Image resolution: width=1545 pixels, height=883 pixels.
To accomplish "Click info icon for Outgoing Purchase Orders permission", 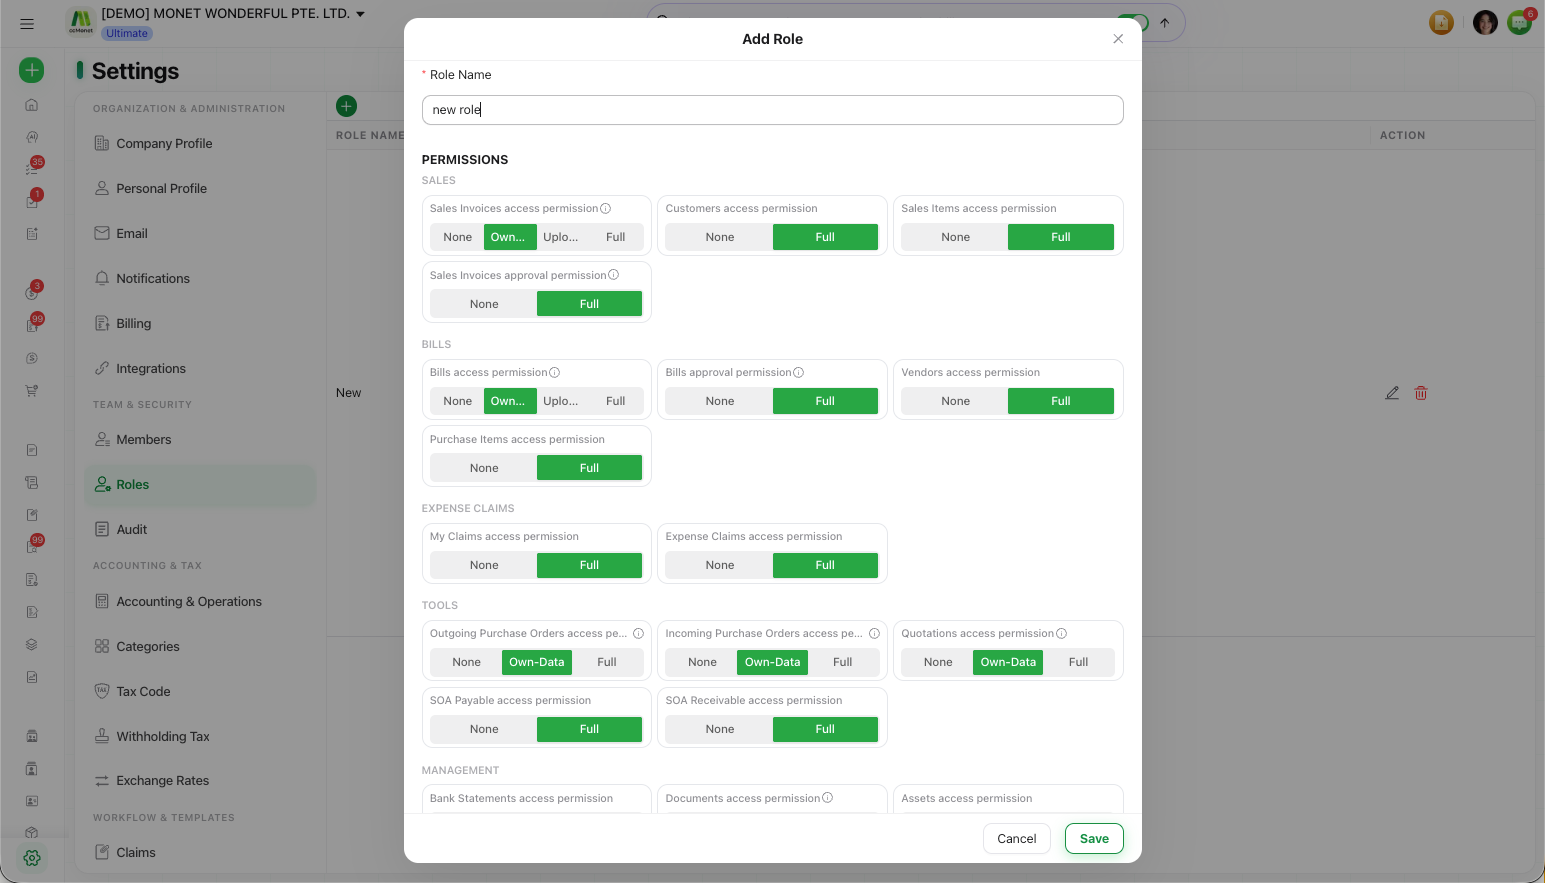I will [638, 633].
